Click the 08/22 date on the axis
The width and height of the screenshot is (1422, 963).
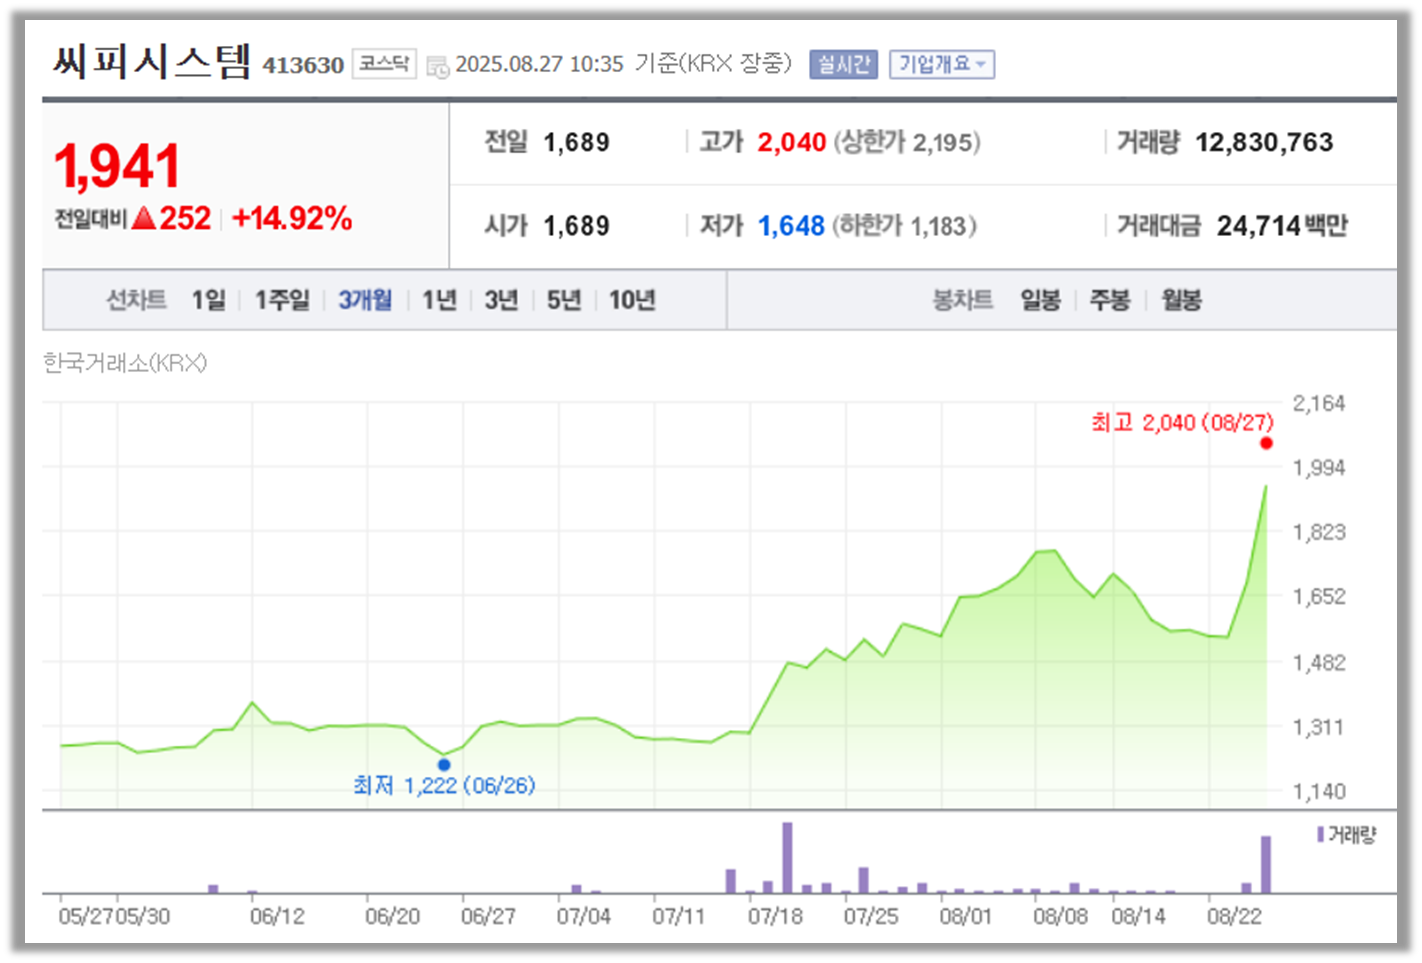[1234, 917]
